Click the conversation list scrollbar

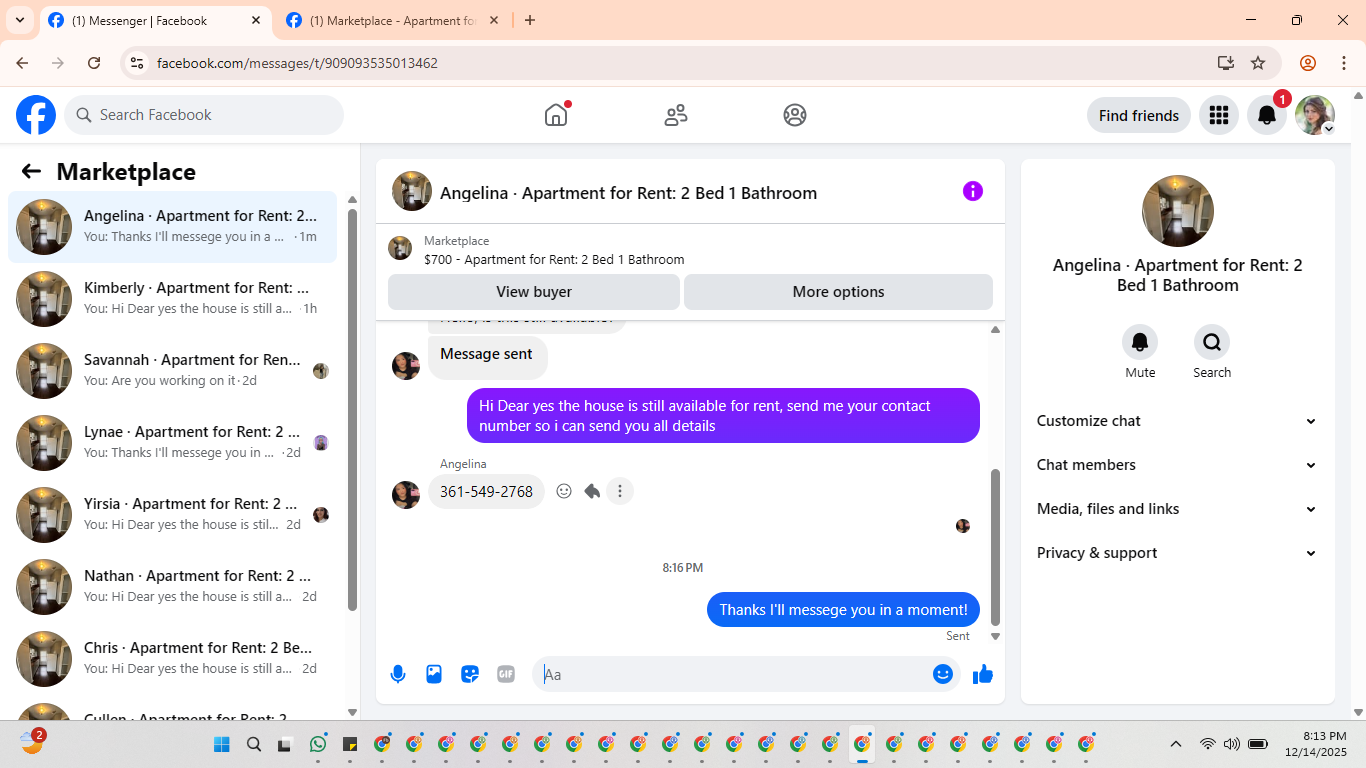tap(352, 408)
